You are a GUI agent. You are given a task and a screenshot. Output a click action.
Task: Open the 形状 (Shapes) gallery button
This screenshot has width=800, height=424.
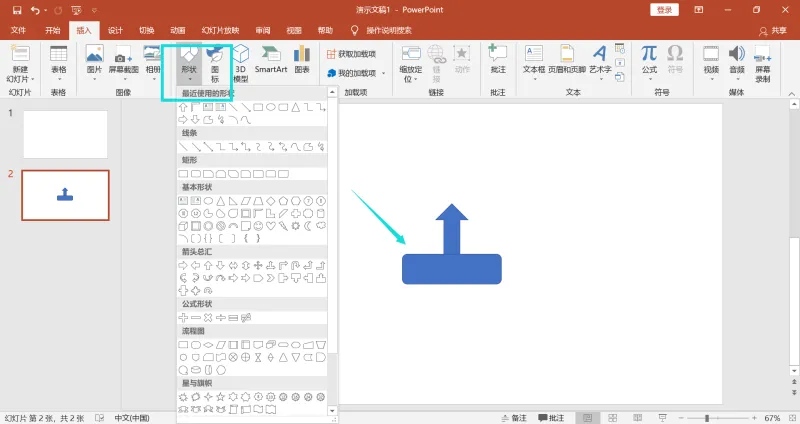point(189,64)
